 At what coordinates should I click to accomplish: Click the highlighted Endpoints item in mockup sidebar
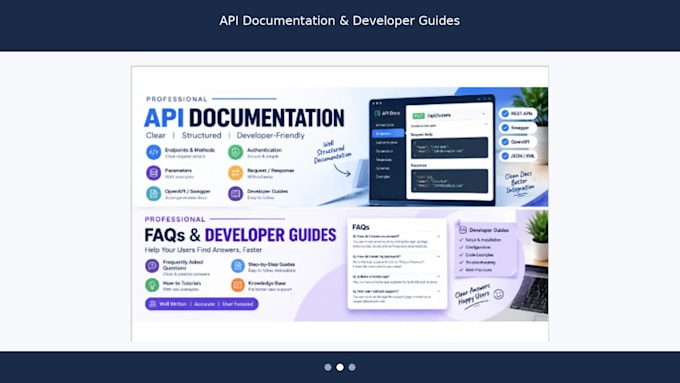[x=388, y=134]
